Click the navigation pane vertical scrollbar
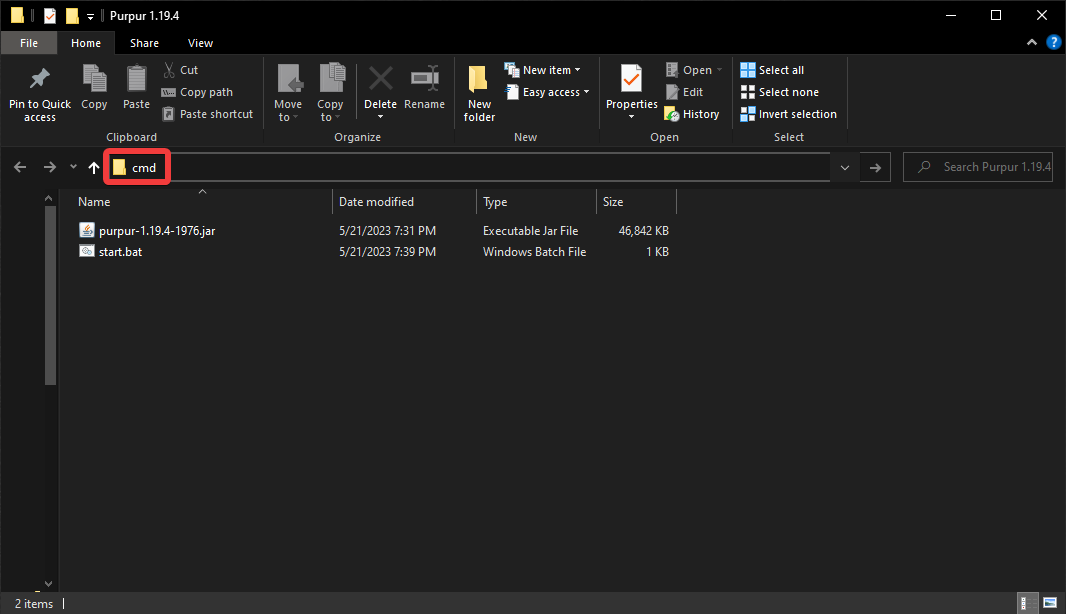The image size is (1066, 614). click(50, 290)
